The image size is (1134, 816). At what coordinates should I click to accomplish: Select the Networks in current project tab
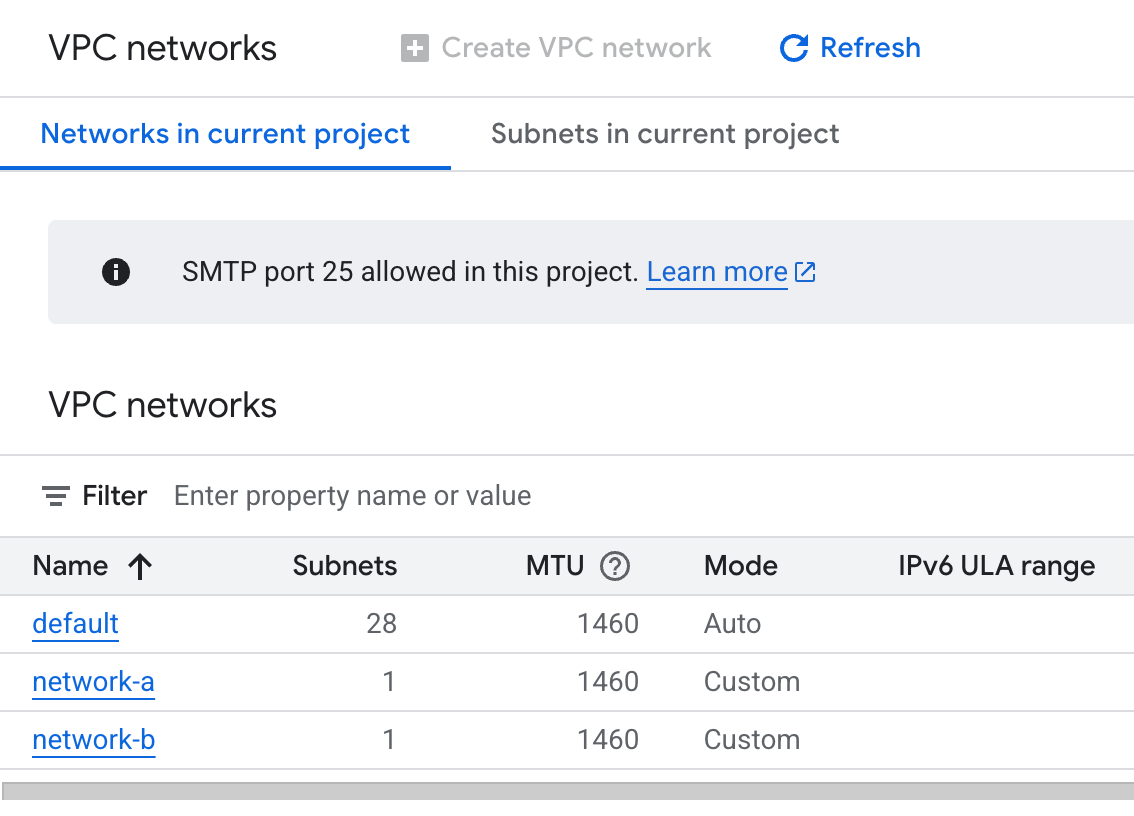(224, 133)
